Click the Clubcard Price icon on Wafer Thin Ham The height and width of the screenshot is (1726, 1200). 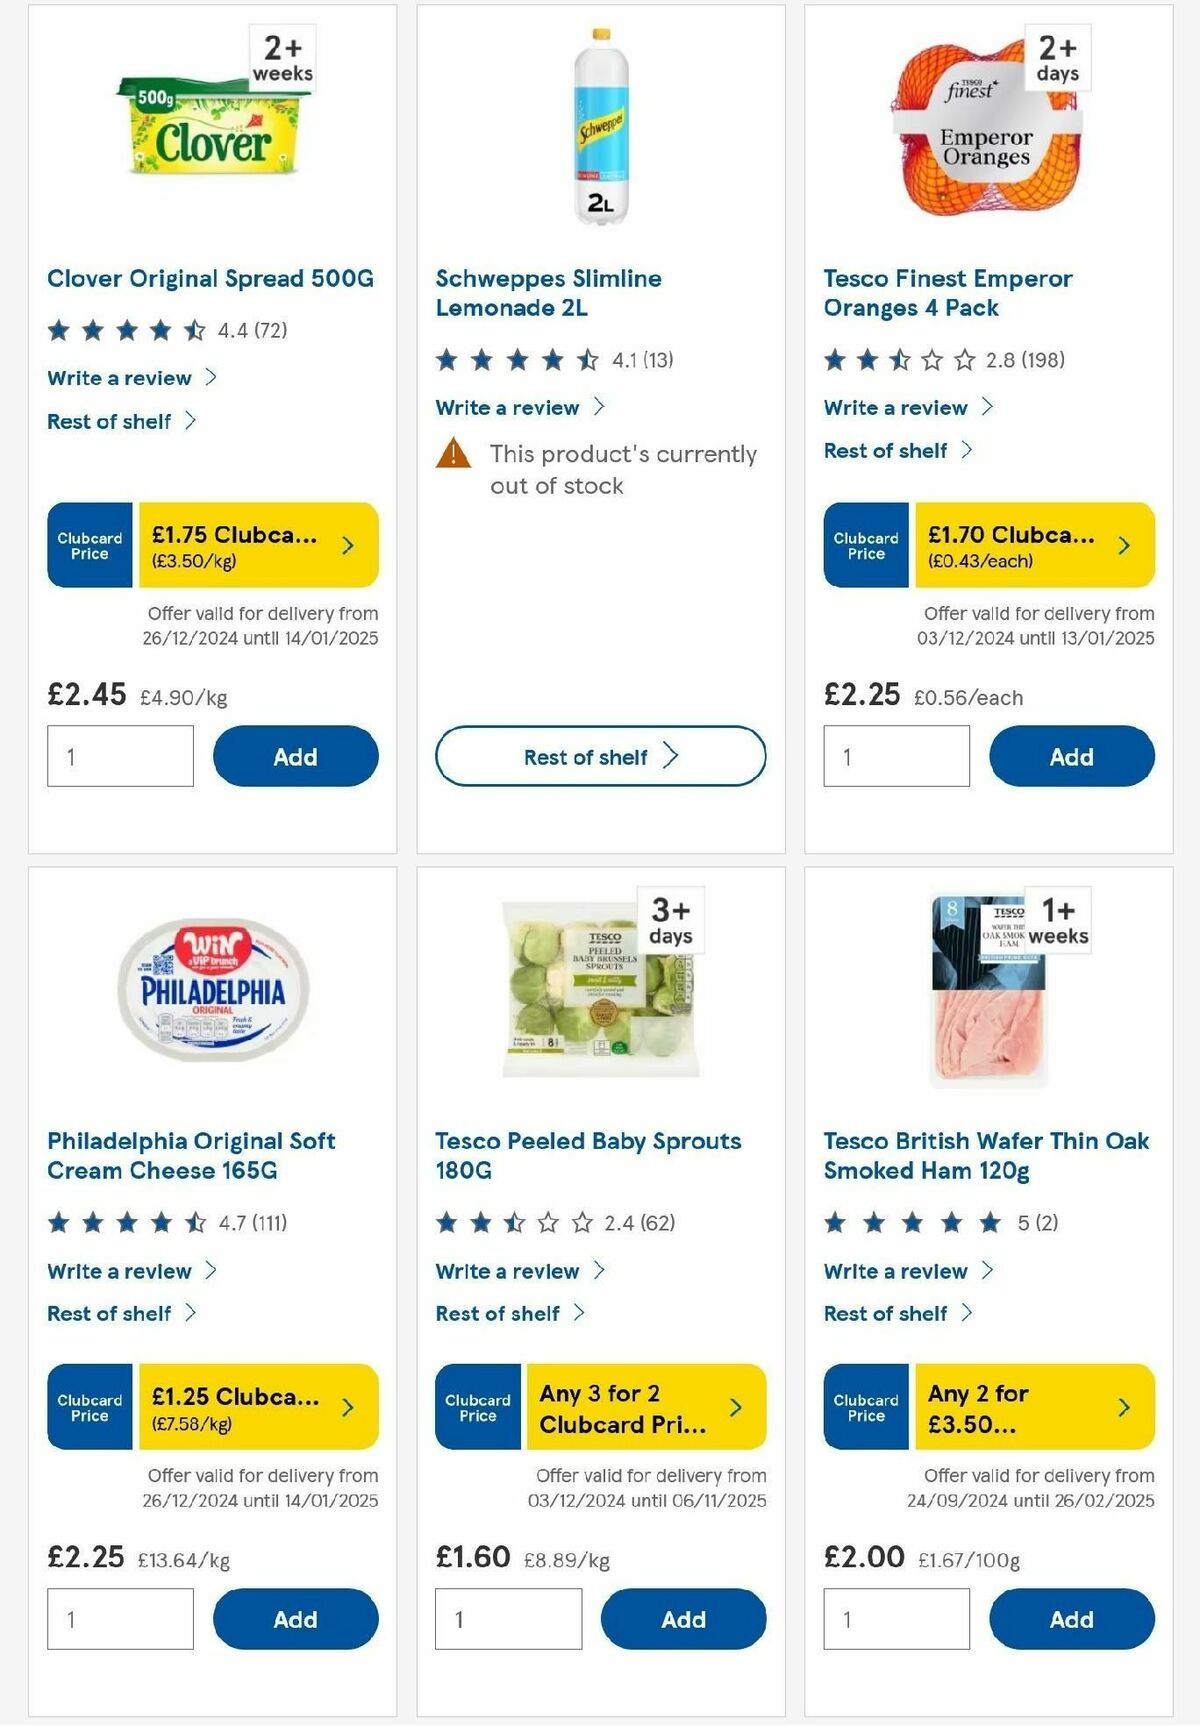864,1407
